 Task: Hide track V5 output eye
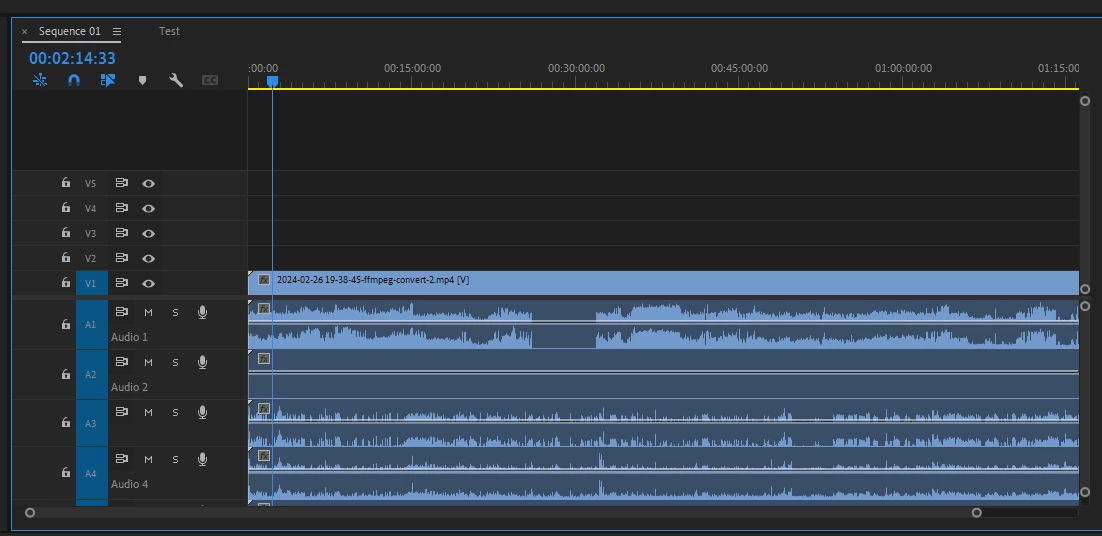[148, 183]
